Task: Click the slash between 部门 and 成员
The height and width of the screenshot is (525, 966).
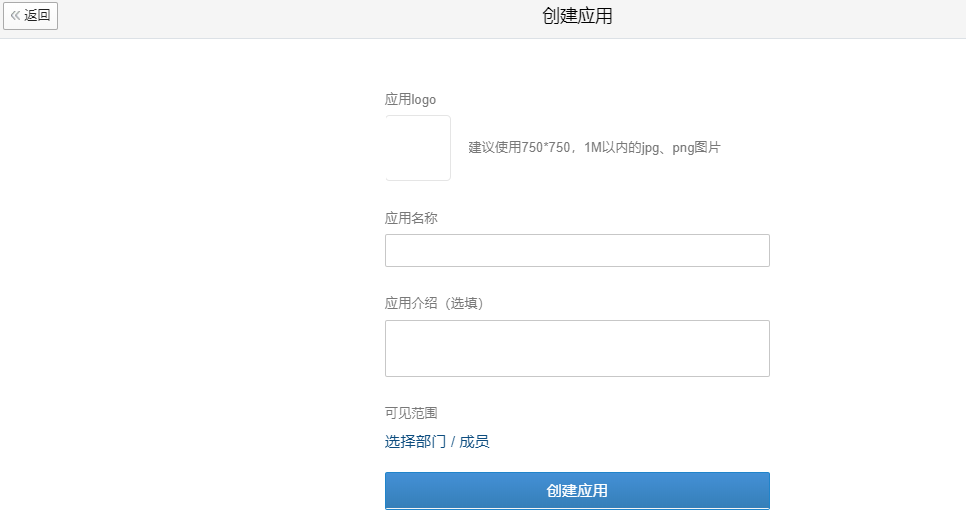Action: pos(453,442)
